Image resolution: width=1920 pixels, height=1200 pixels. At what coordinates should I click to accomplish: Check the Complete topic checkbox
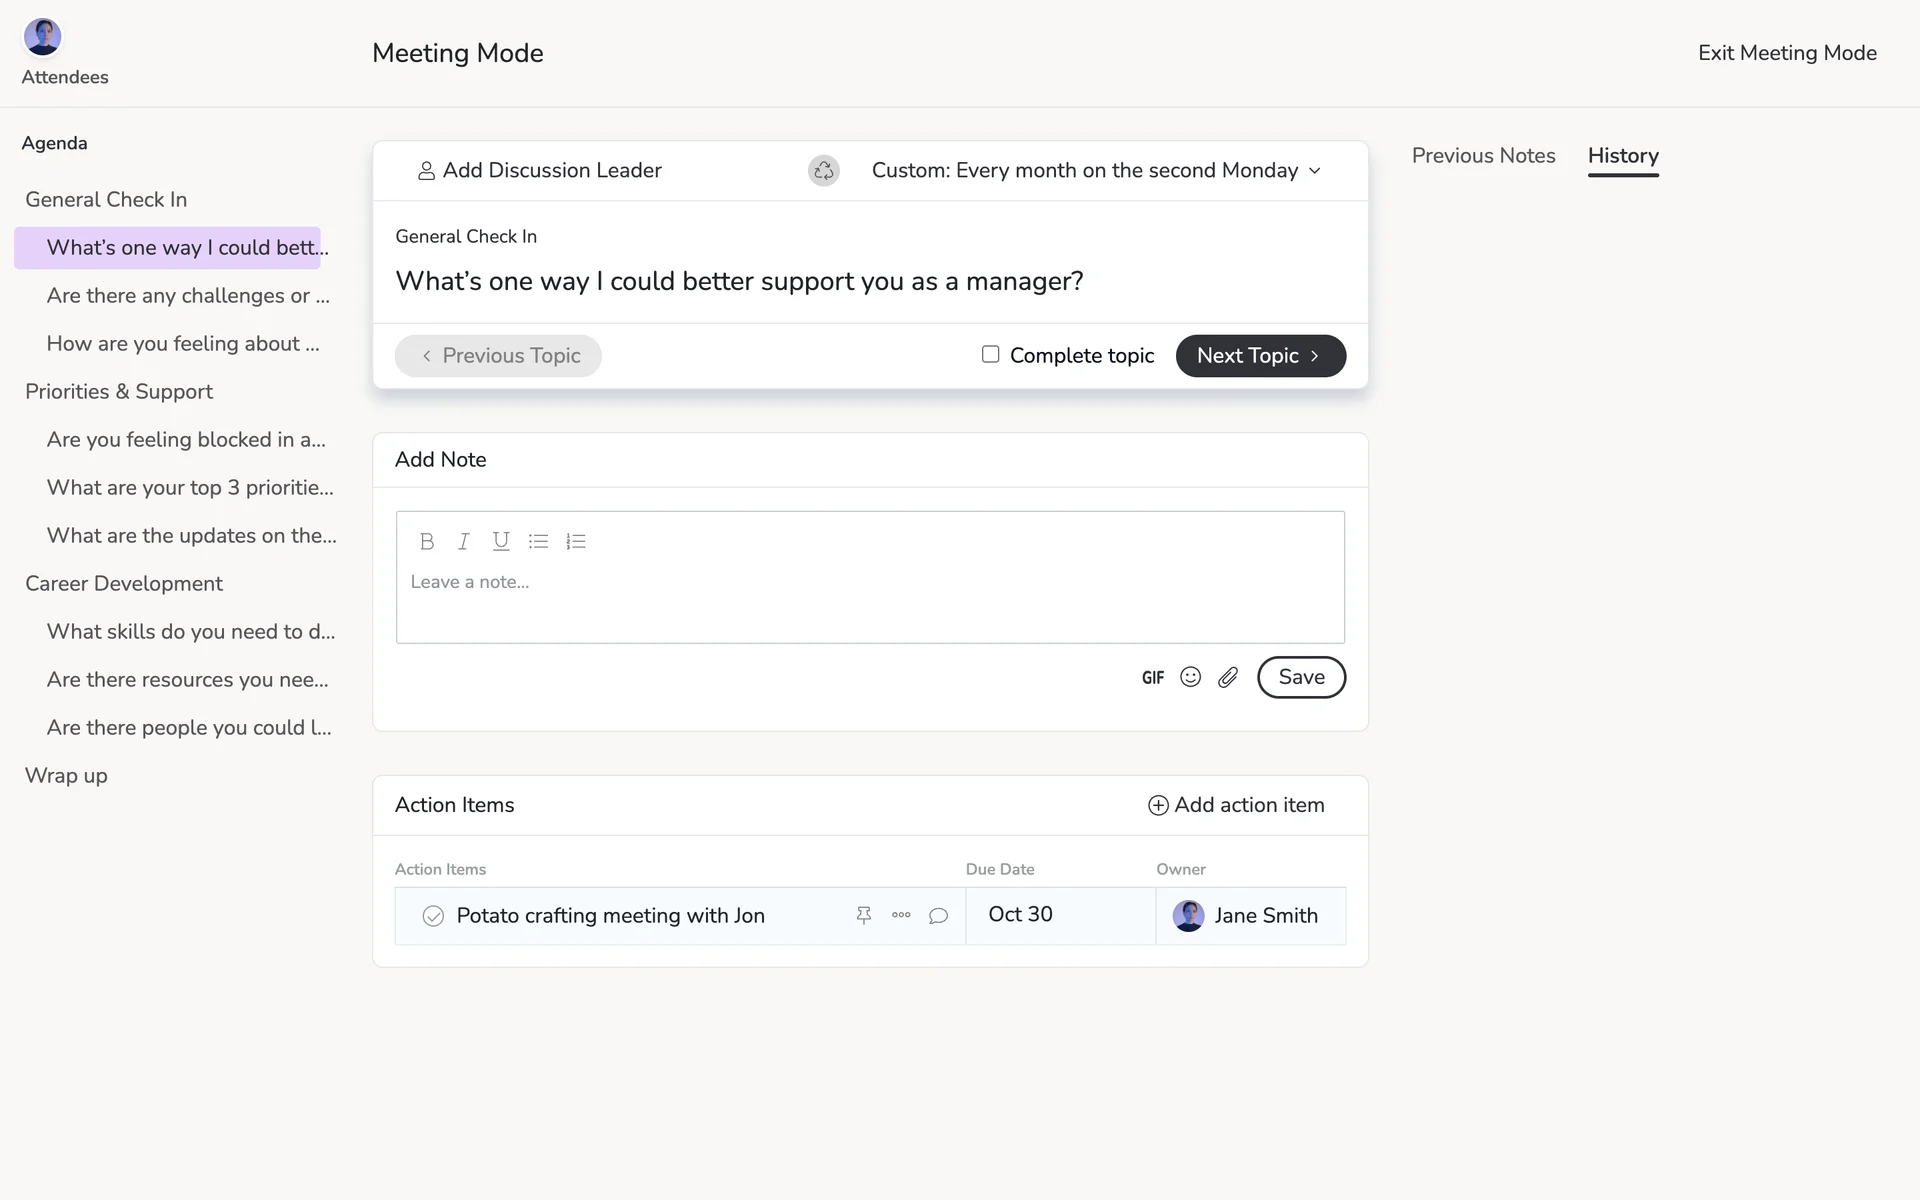[990, 354]
